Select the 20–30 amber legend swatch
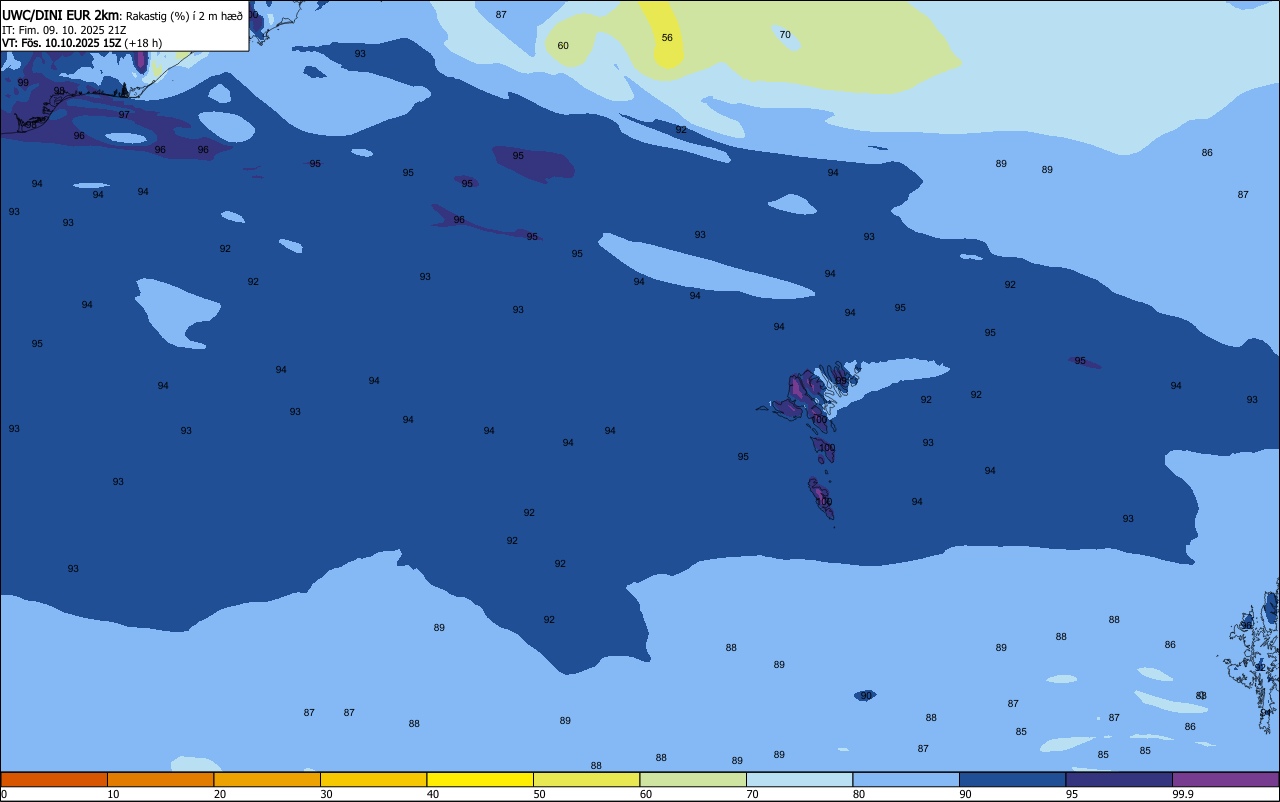This screenshot has height=802, width=1280. pos(267,779)
